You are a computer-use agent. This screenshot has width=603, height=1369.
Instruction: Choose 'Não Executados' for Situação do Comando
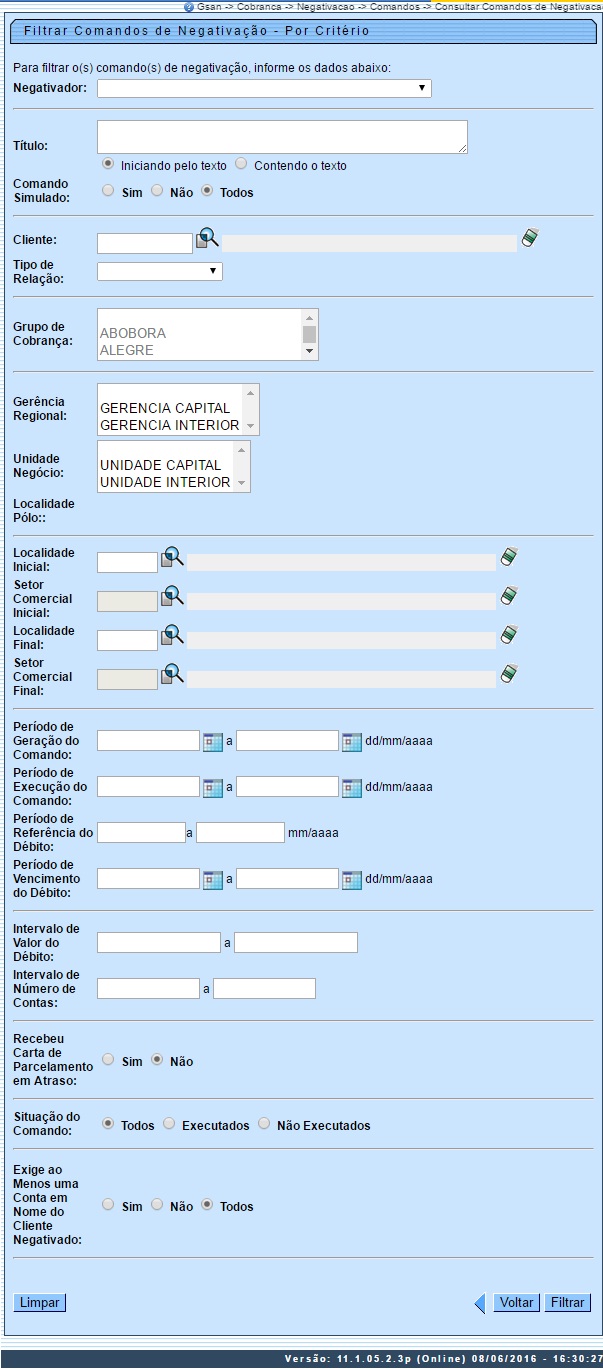264,1124
